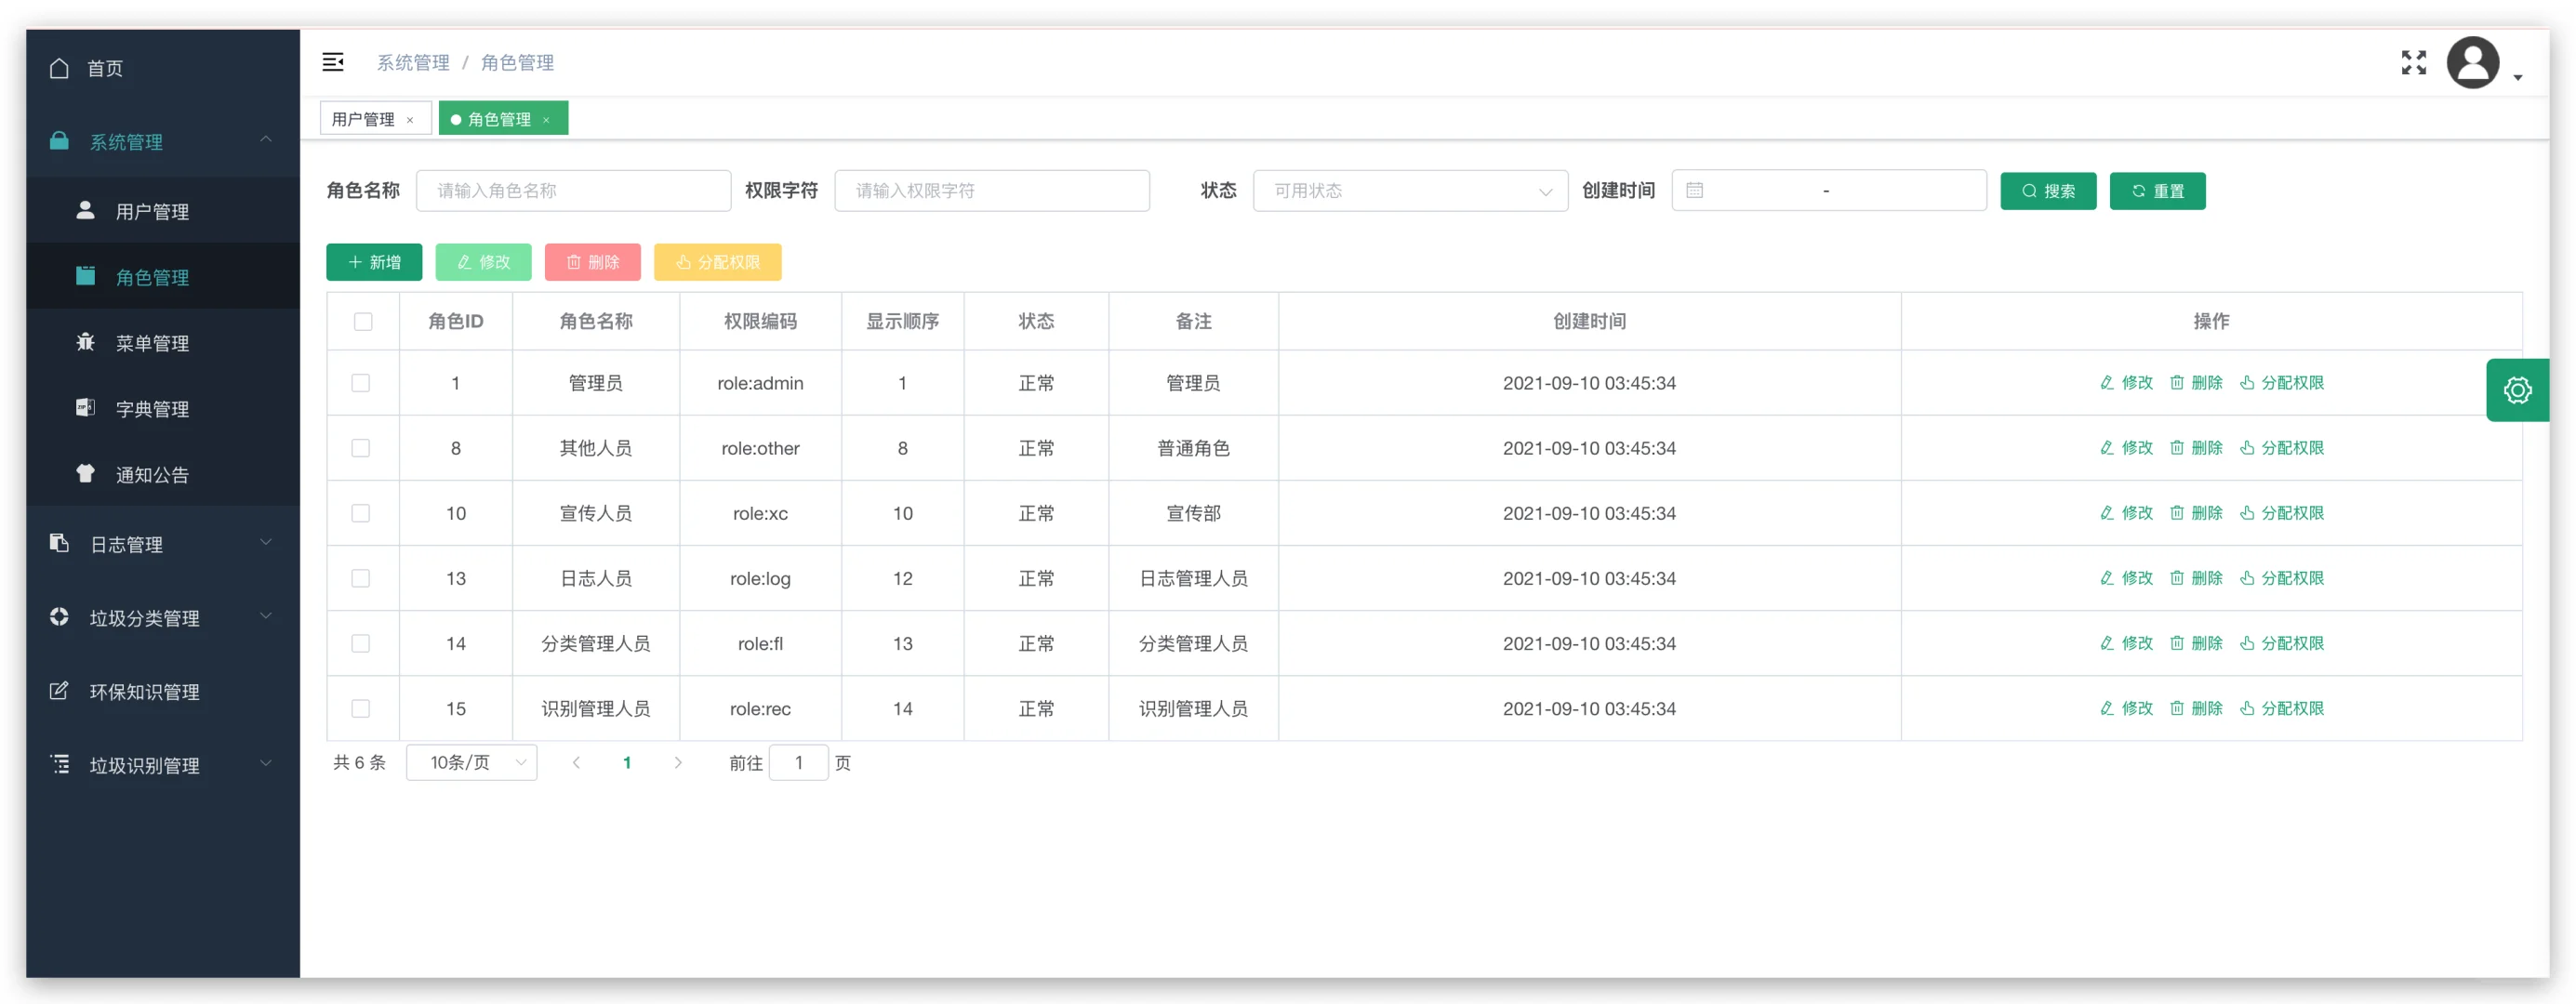Viewport: 2576px width, 1004px height.
Task: Switch to the 用户管理 tab
Action: point(363,119)
